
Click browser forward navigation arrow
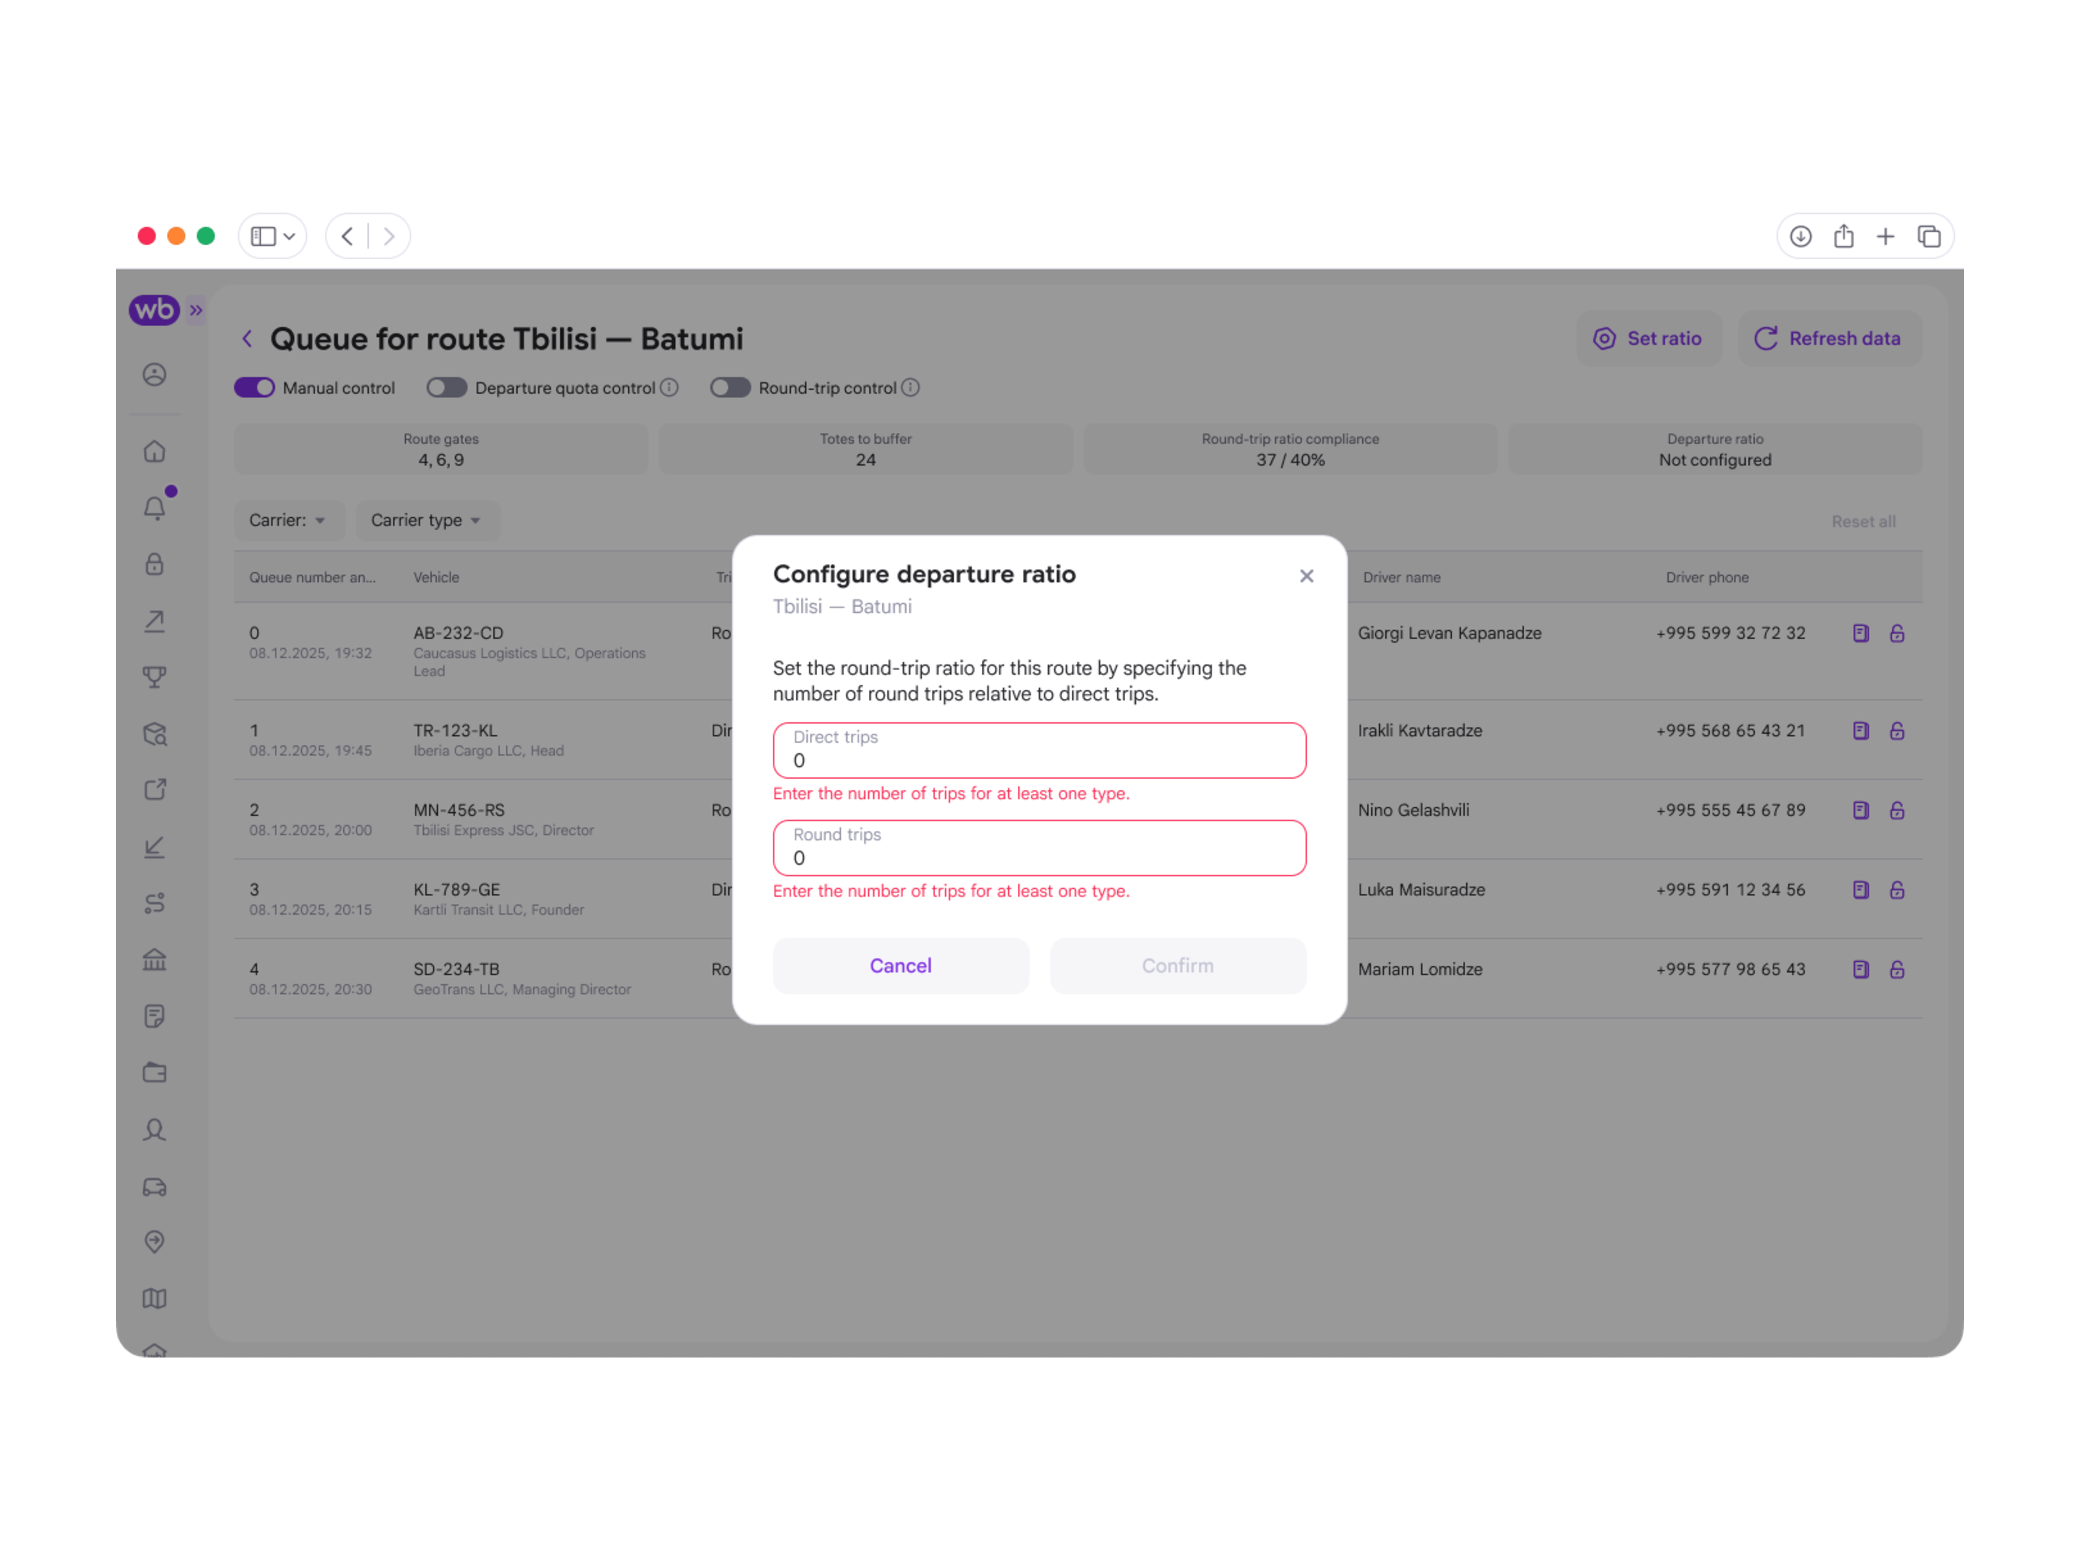(389, 236)
